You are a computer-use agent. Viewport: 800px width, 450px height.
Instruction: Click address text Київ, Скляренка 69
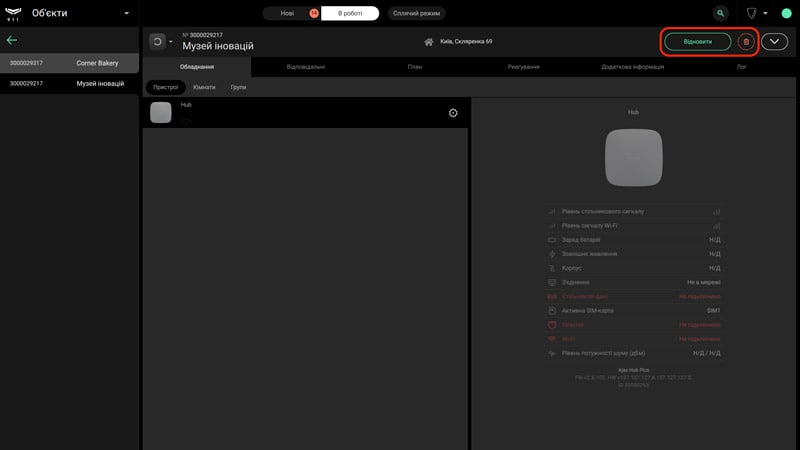coord(466,42)
